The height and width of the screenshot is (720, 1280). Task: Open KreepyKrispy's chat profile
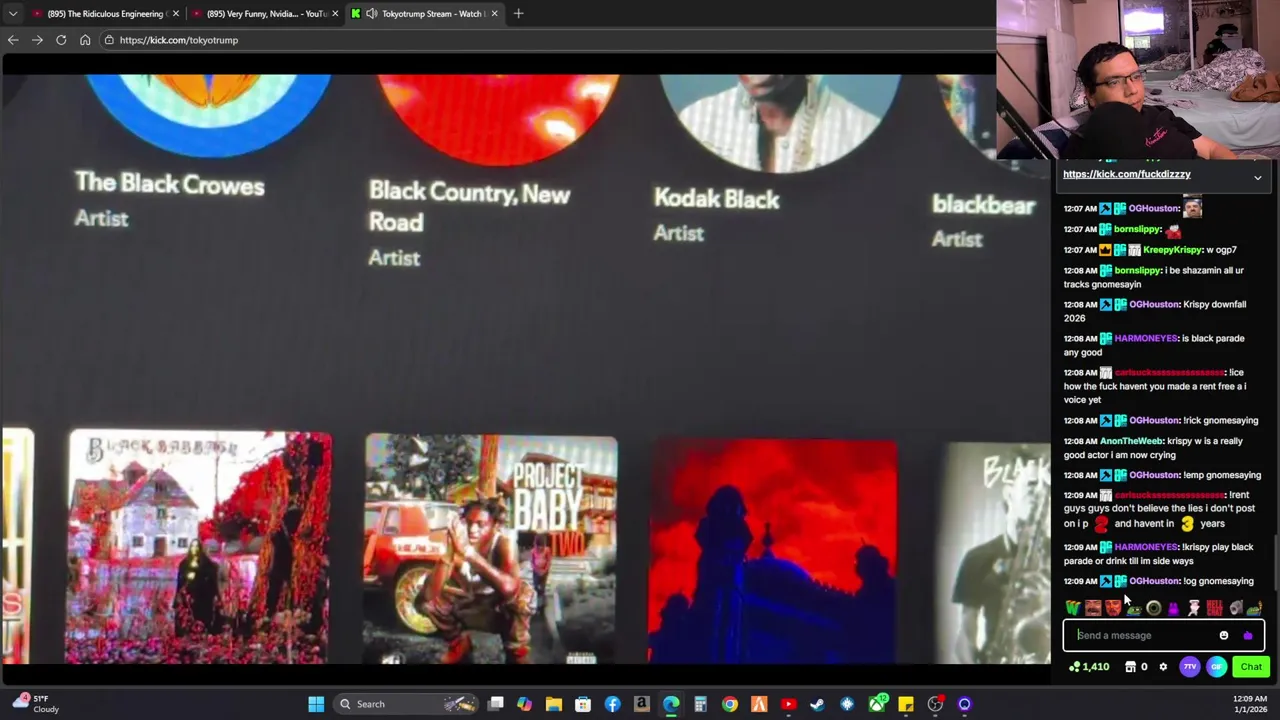[x=1173, y=250]
